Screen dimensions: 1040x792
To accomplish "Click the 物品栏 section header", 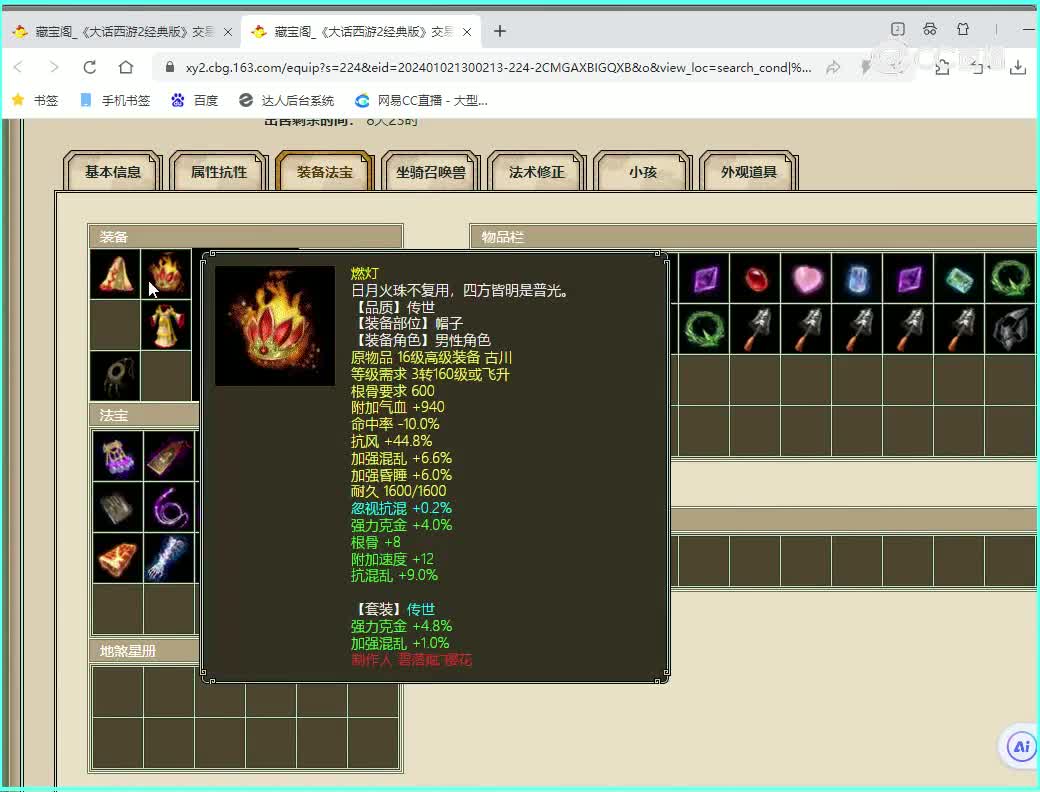I will [753, 237].
